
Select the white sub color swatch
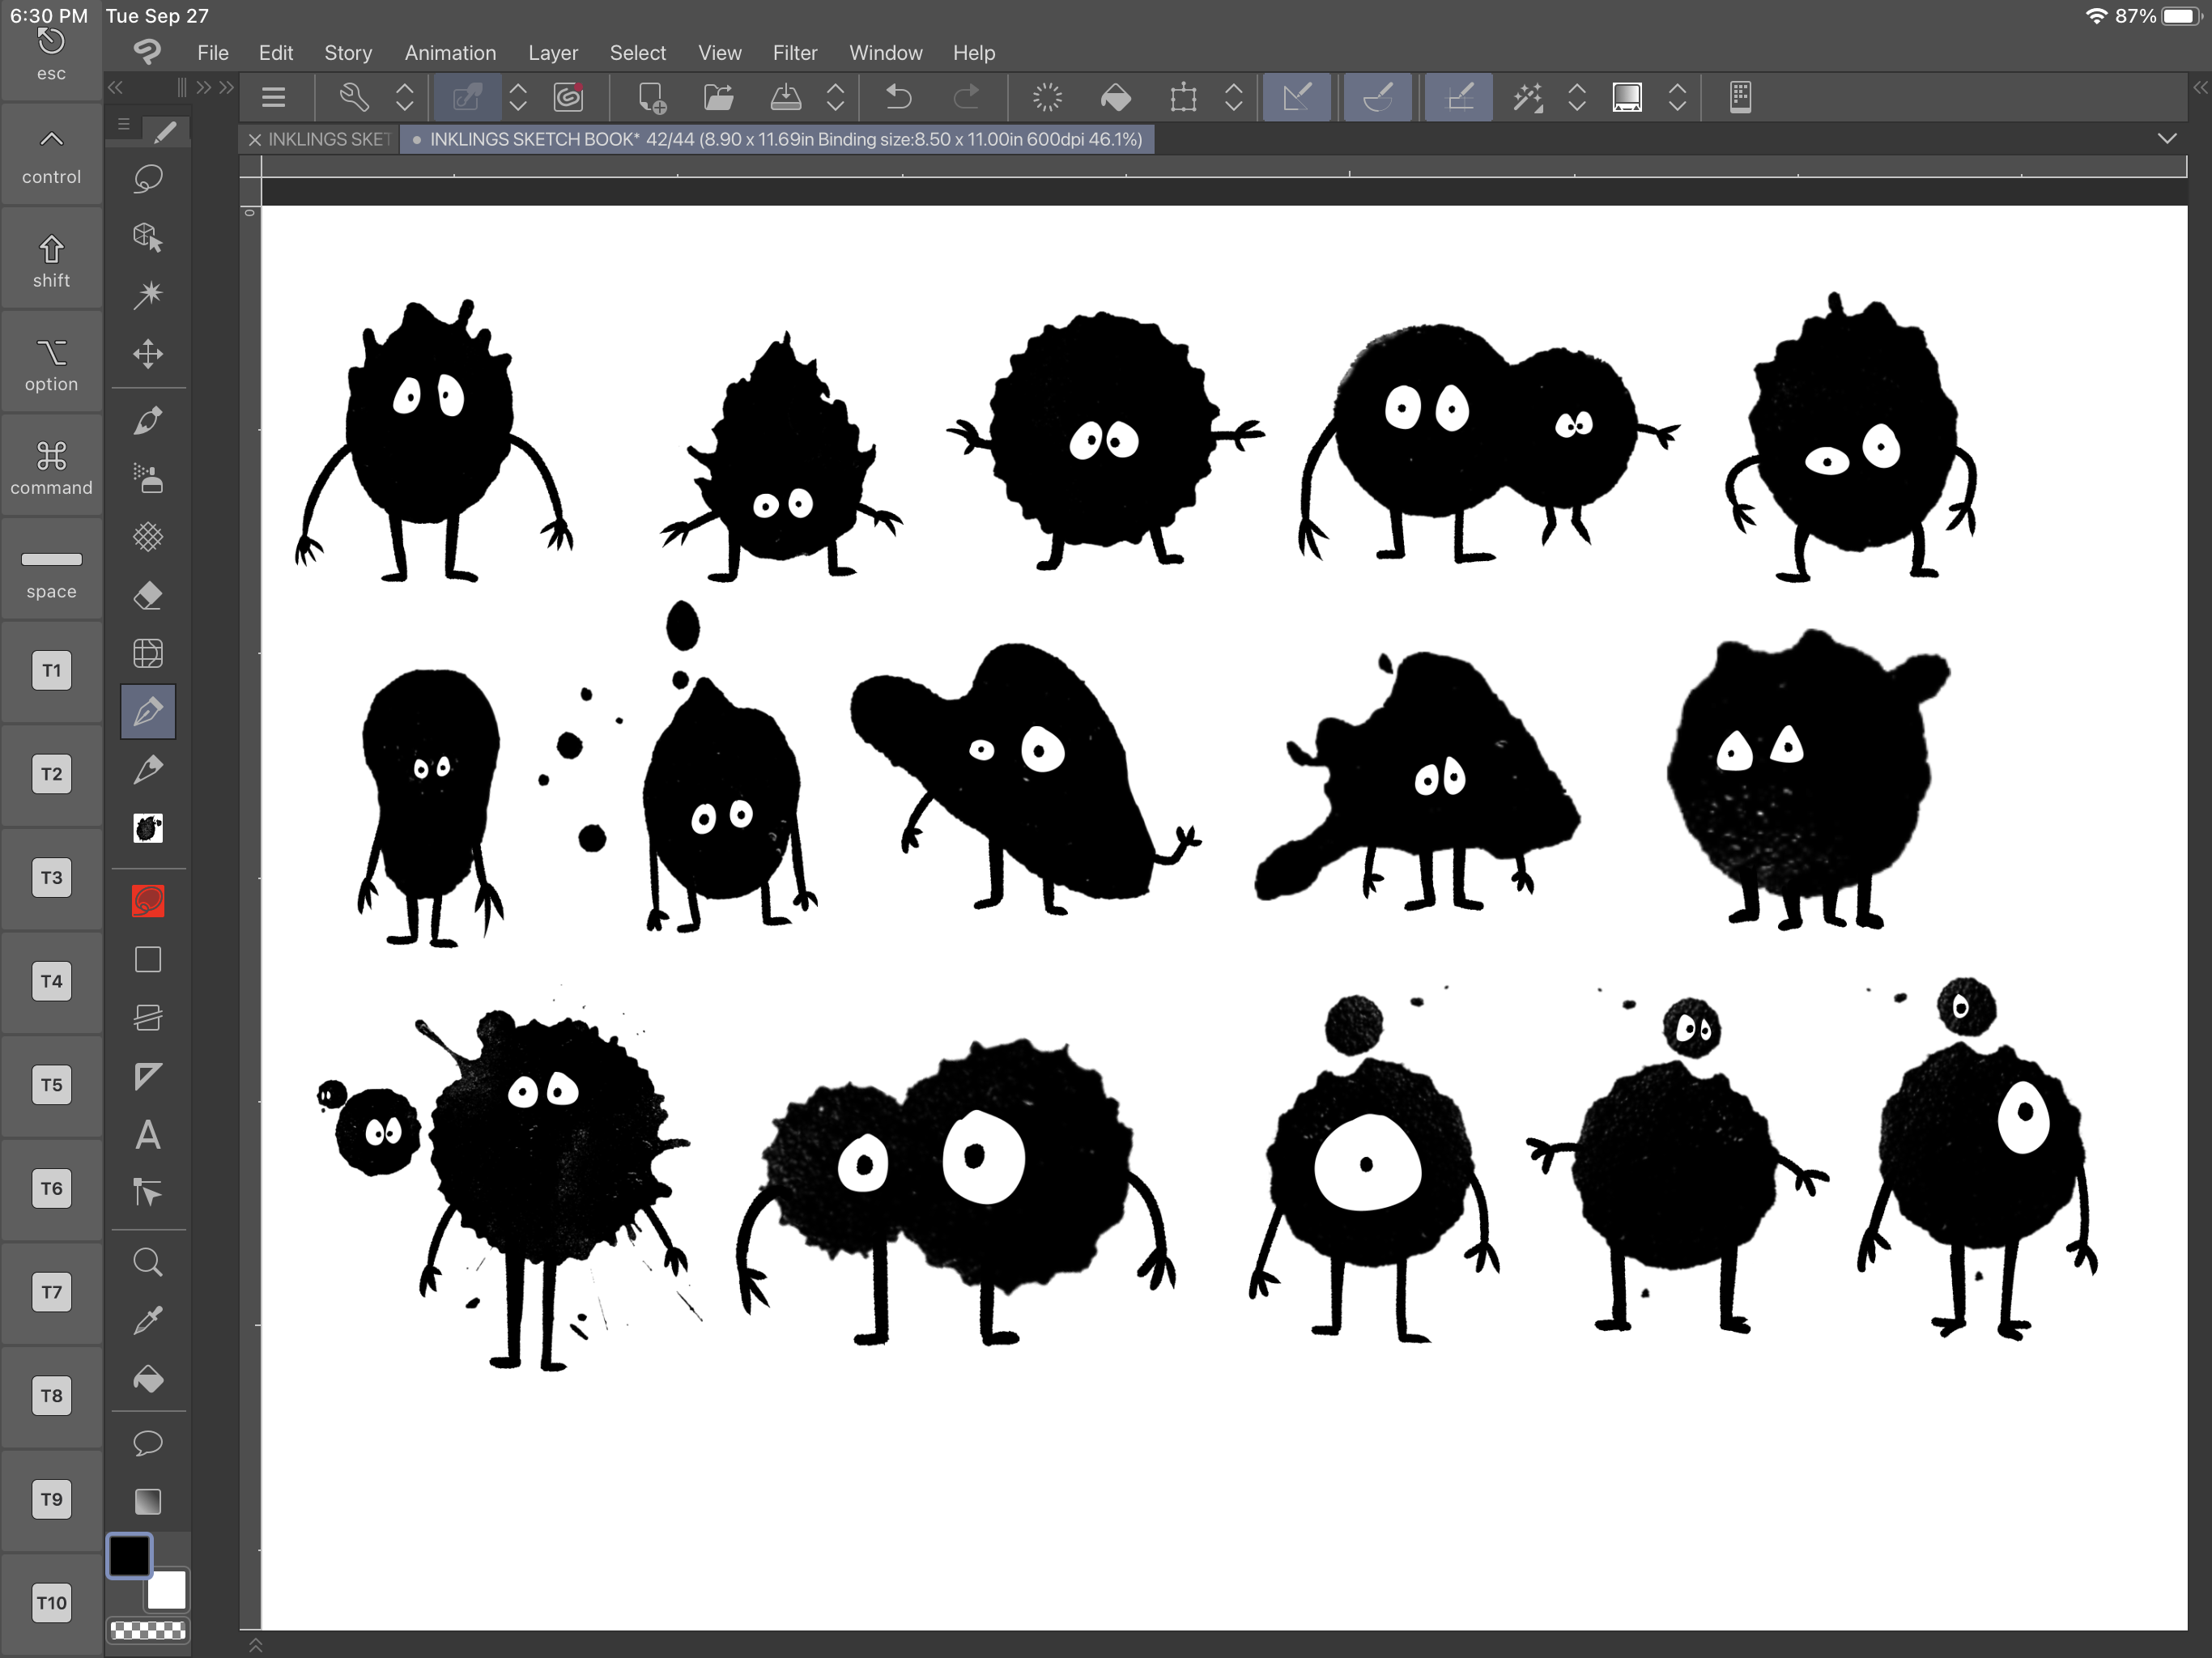pos(167,1590)
